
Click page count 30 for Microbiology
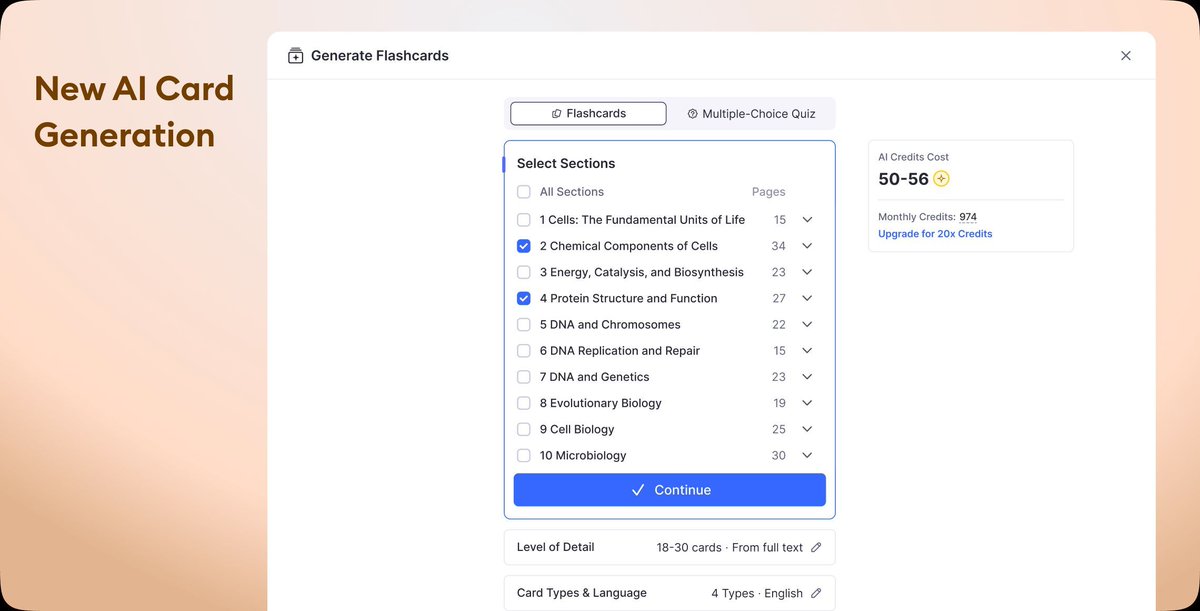779,456
